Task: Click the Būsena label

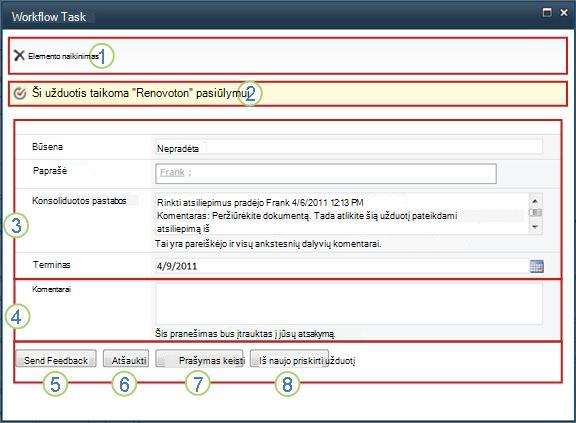Action: pos(47,147)
